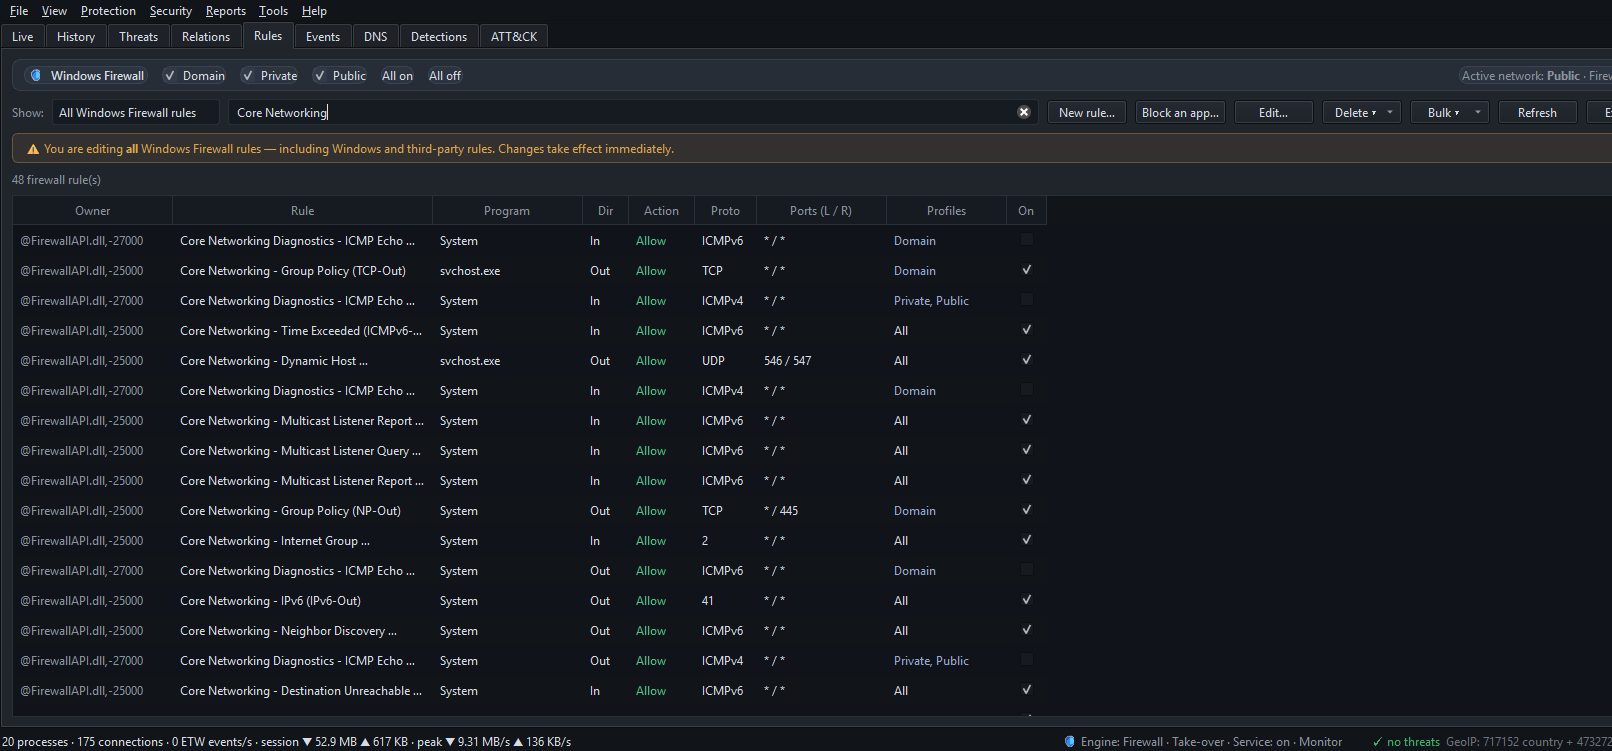Select the Multicast Listener Query rule
The width and height of the screenshot is (1612, 751).
tap(529, 450)
